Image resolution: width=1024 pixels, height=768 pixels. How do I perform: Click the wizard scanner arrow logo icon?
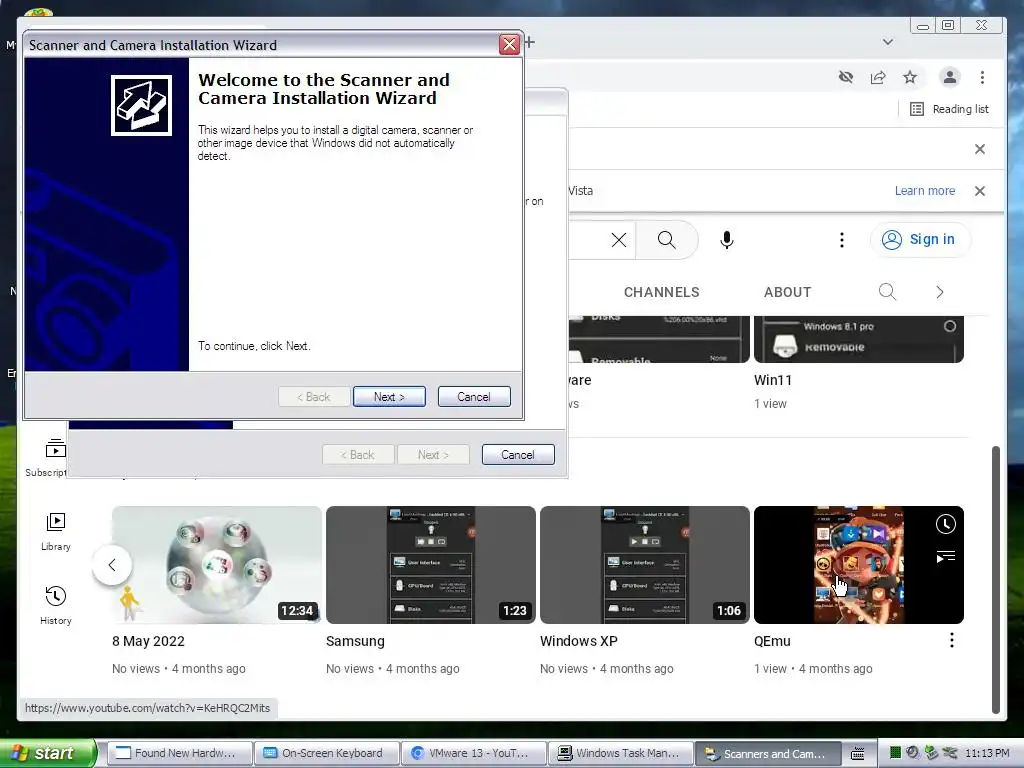click(141, 105)
